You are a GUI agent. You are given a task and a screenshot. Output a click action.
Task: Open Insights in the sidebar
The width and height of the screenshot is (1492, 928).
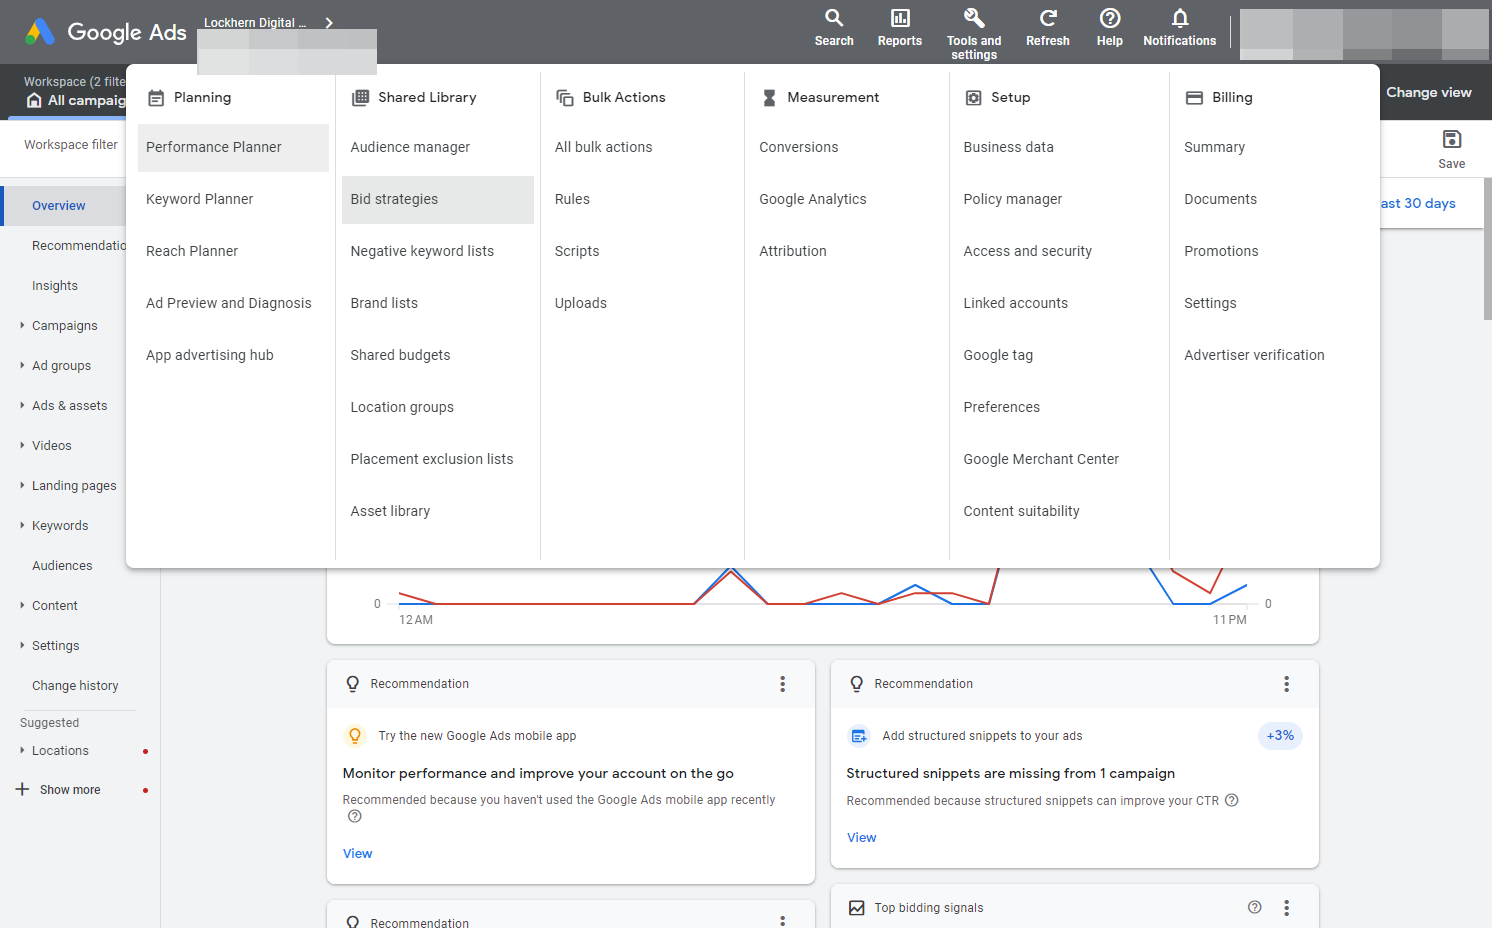[55, 286]
